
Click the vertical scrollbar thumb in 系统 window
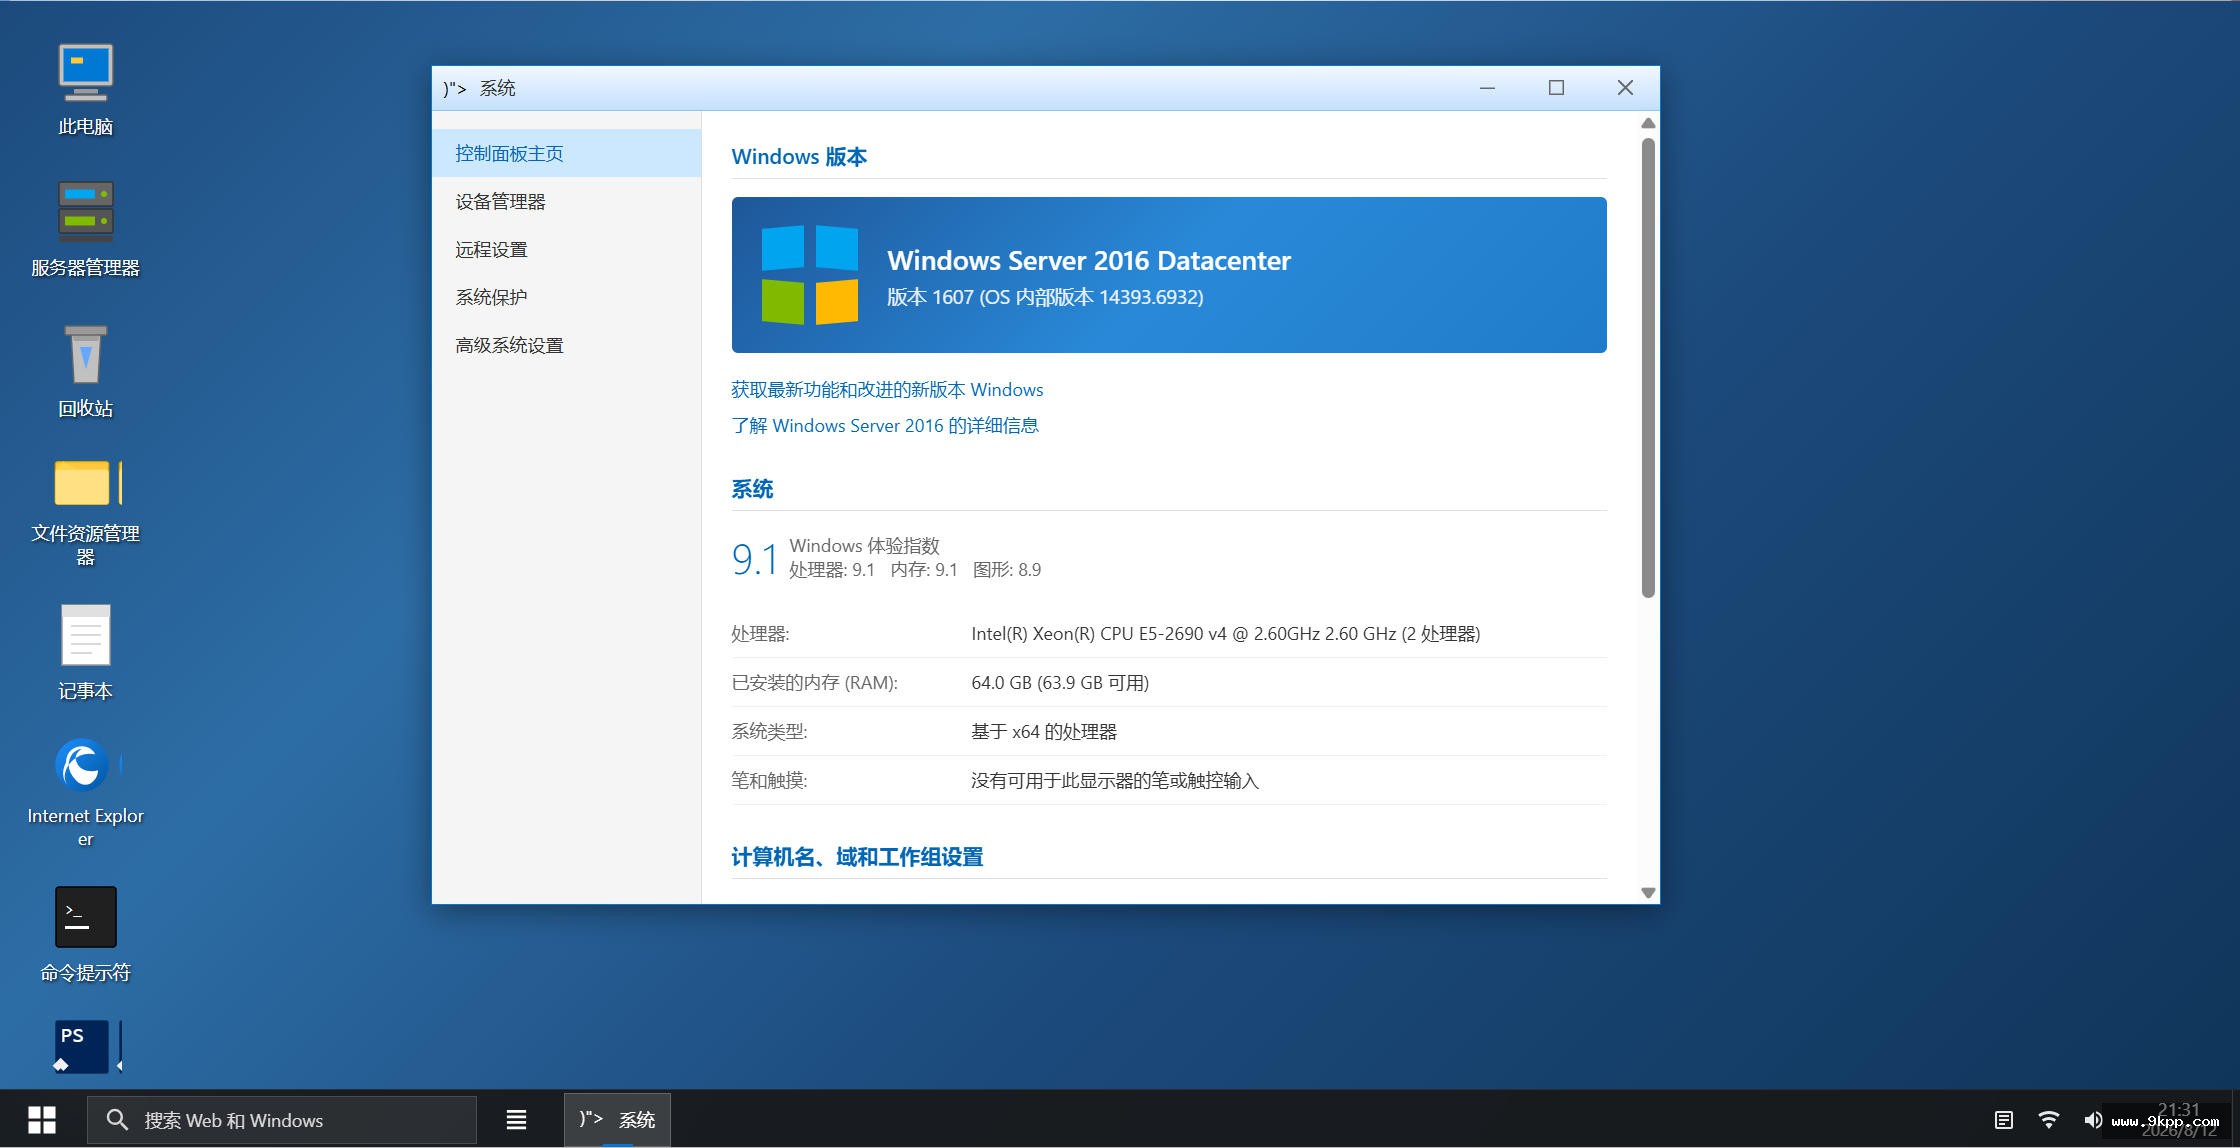pyautogui.click(x=1648, y=367)
